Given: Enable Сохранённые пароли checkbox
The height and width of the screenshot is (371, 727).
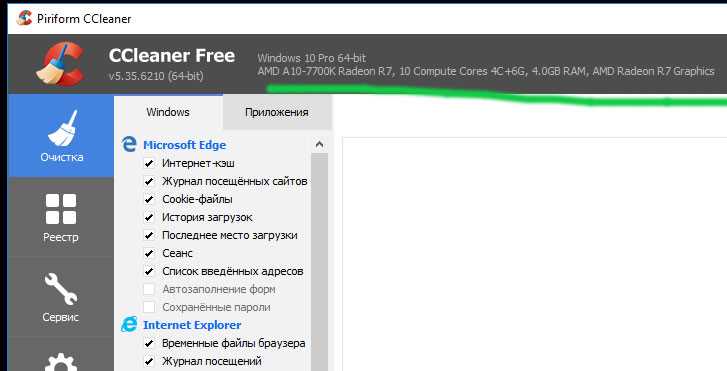Looking at the screenshot, I should [x=149, y=307].
